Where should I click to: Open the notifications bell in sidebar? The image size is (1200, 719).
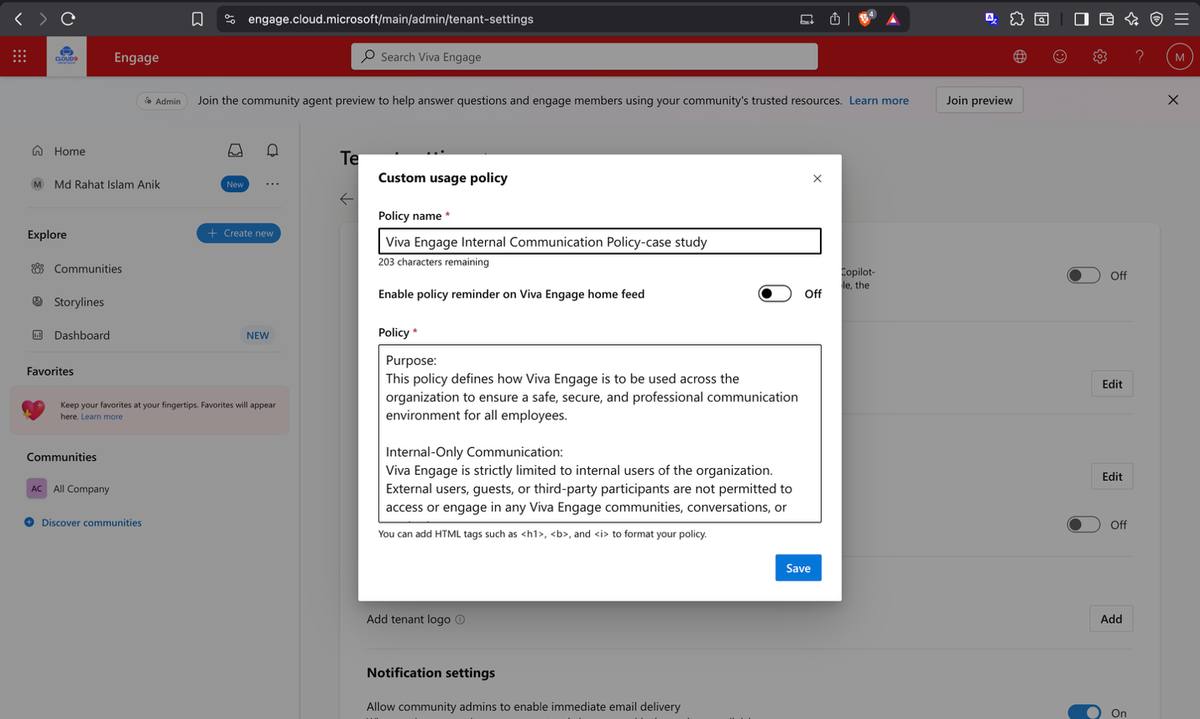[272, 151]
